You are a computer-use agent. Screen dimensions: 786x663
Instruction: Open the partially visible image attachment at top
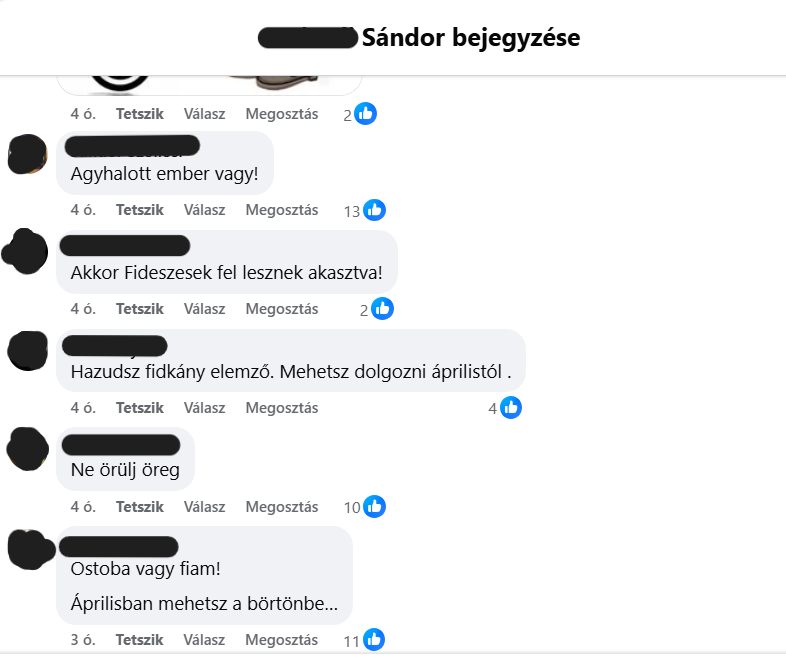point(210,85)
